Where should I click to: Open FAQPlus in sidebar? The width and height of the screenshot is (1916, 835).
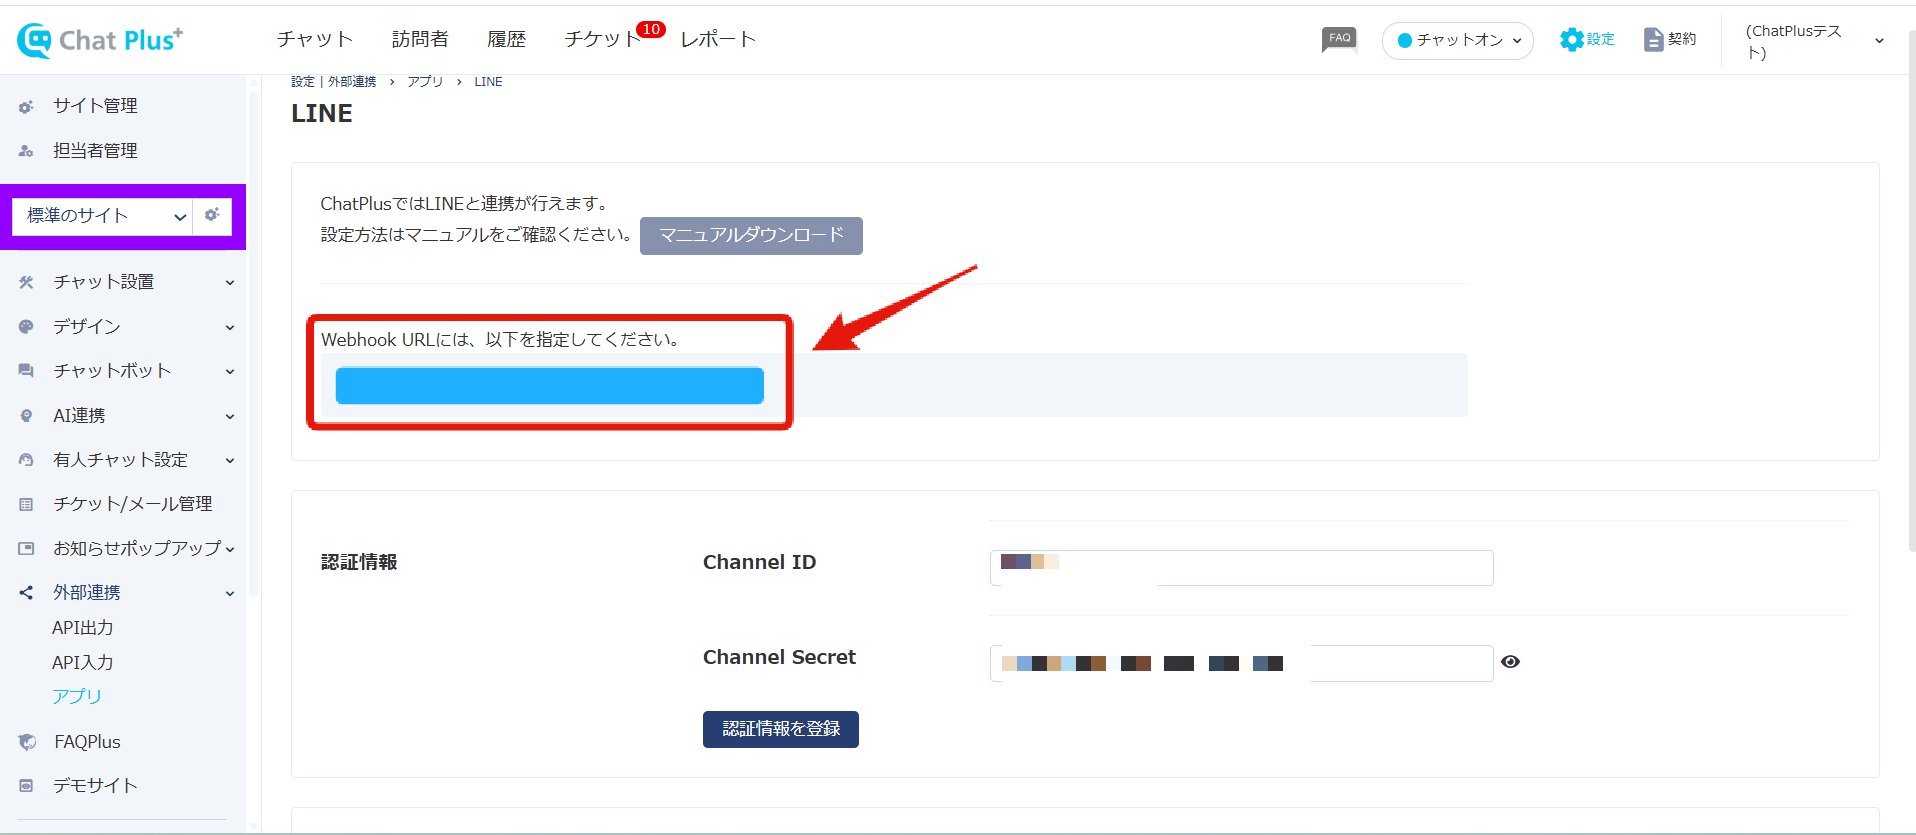point(87,742)
